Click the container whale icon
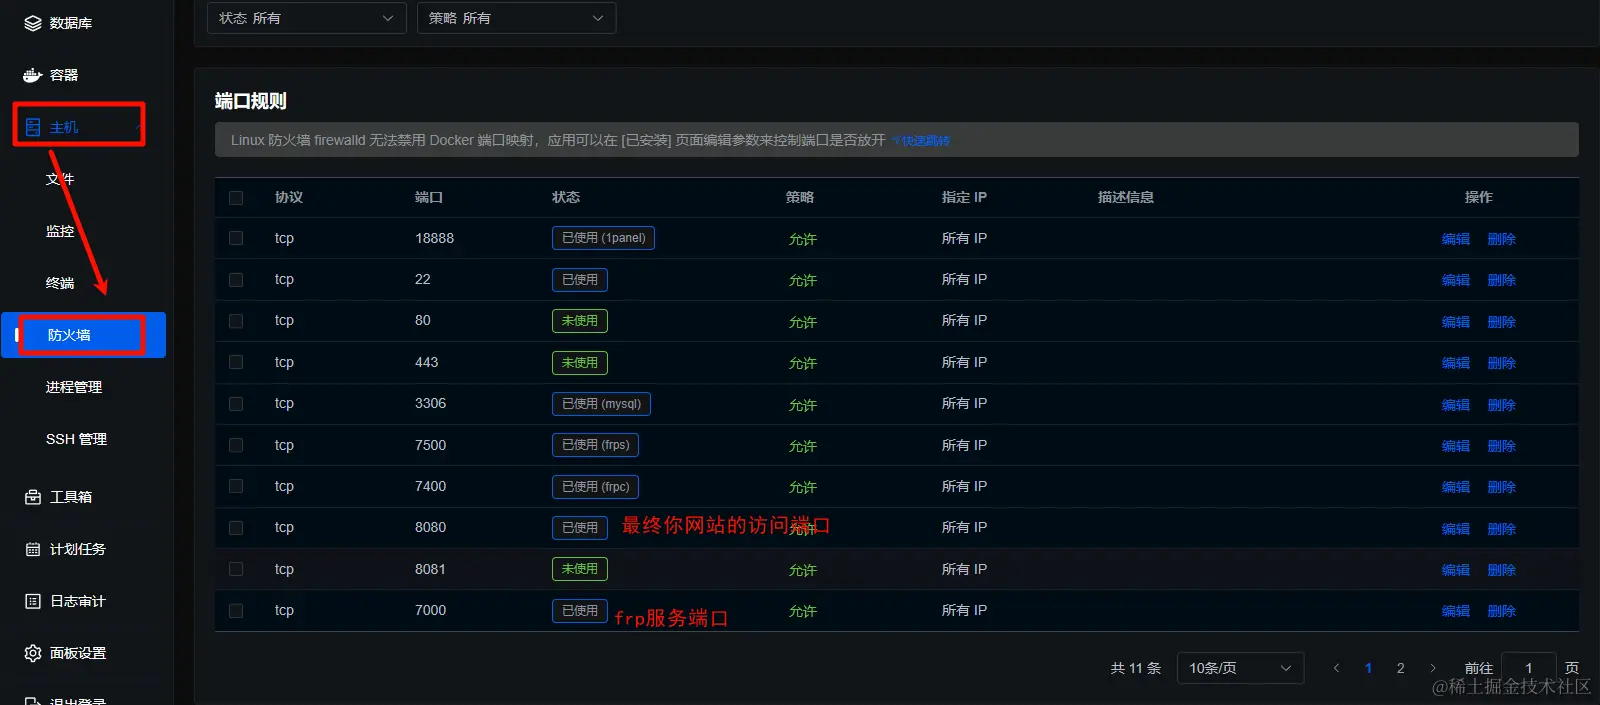 tap(33, 75)
